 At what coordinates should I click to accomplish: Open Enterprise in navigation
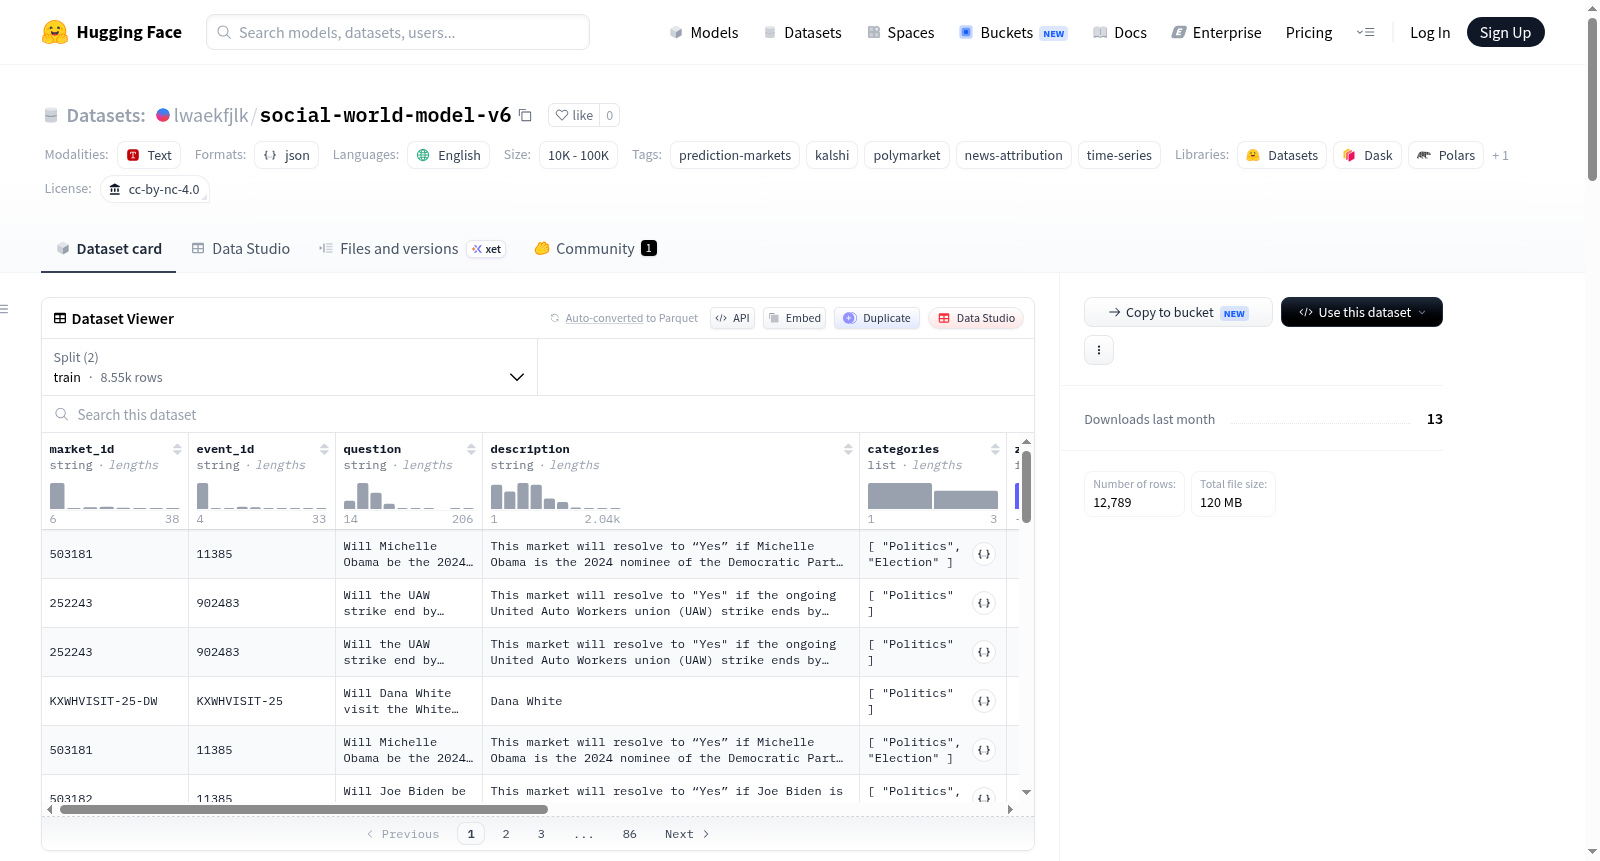click(x=1216, y=32)
